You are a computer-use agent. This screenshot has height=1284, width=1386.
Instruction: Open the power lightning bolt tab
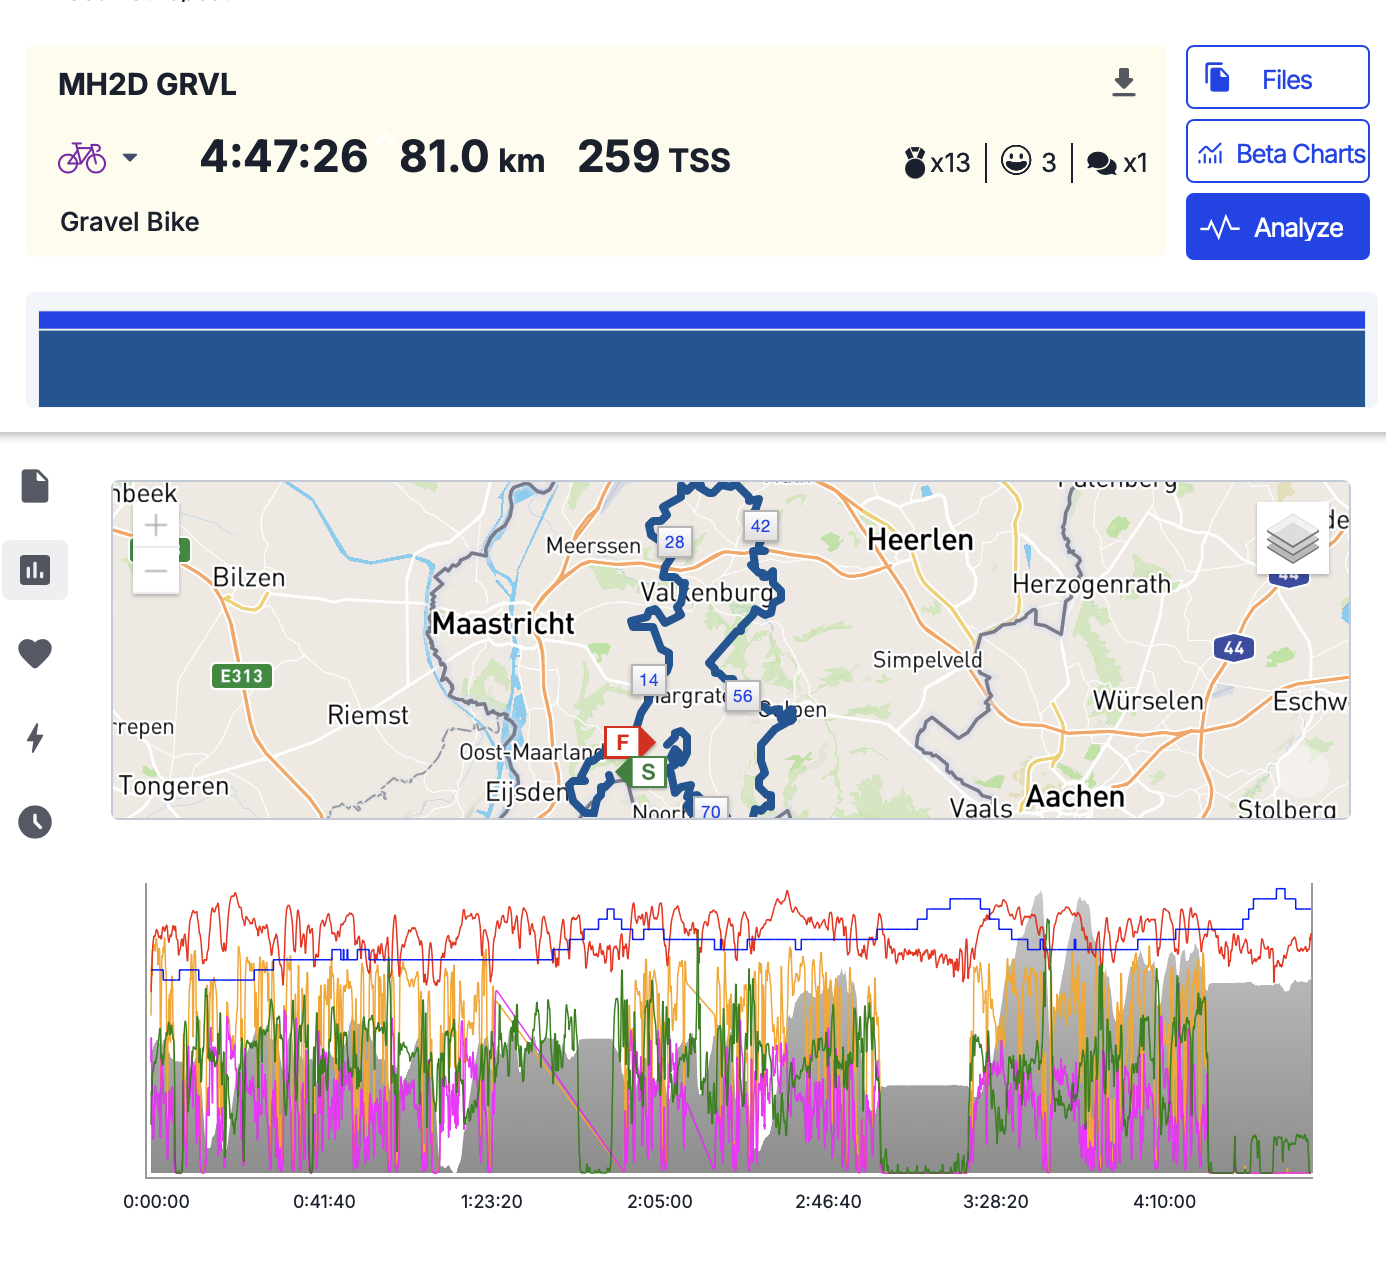click(35, 738)
